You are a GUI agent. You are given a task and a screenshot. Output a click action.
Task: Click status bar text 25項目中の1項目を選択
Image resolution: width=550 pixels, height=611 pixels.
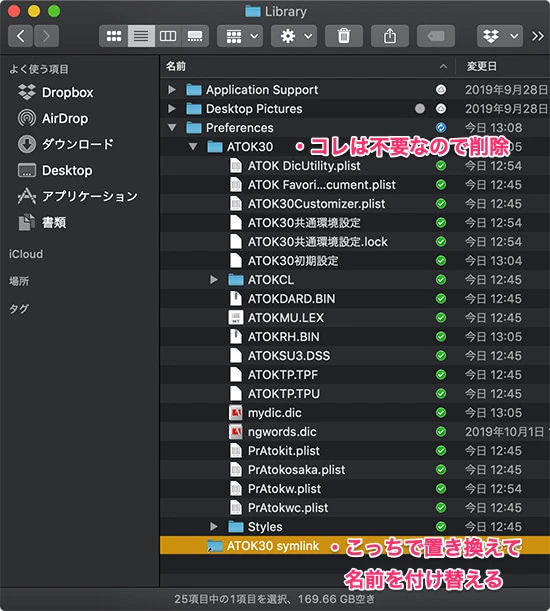[x=231, y=599]
